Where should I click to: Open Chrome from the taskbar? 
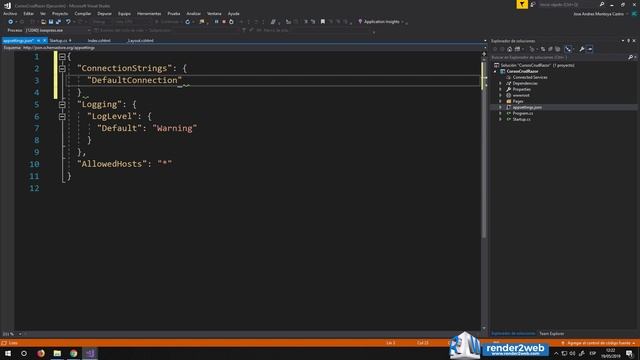(73, 353)
